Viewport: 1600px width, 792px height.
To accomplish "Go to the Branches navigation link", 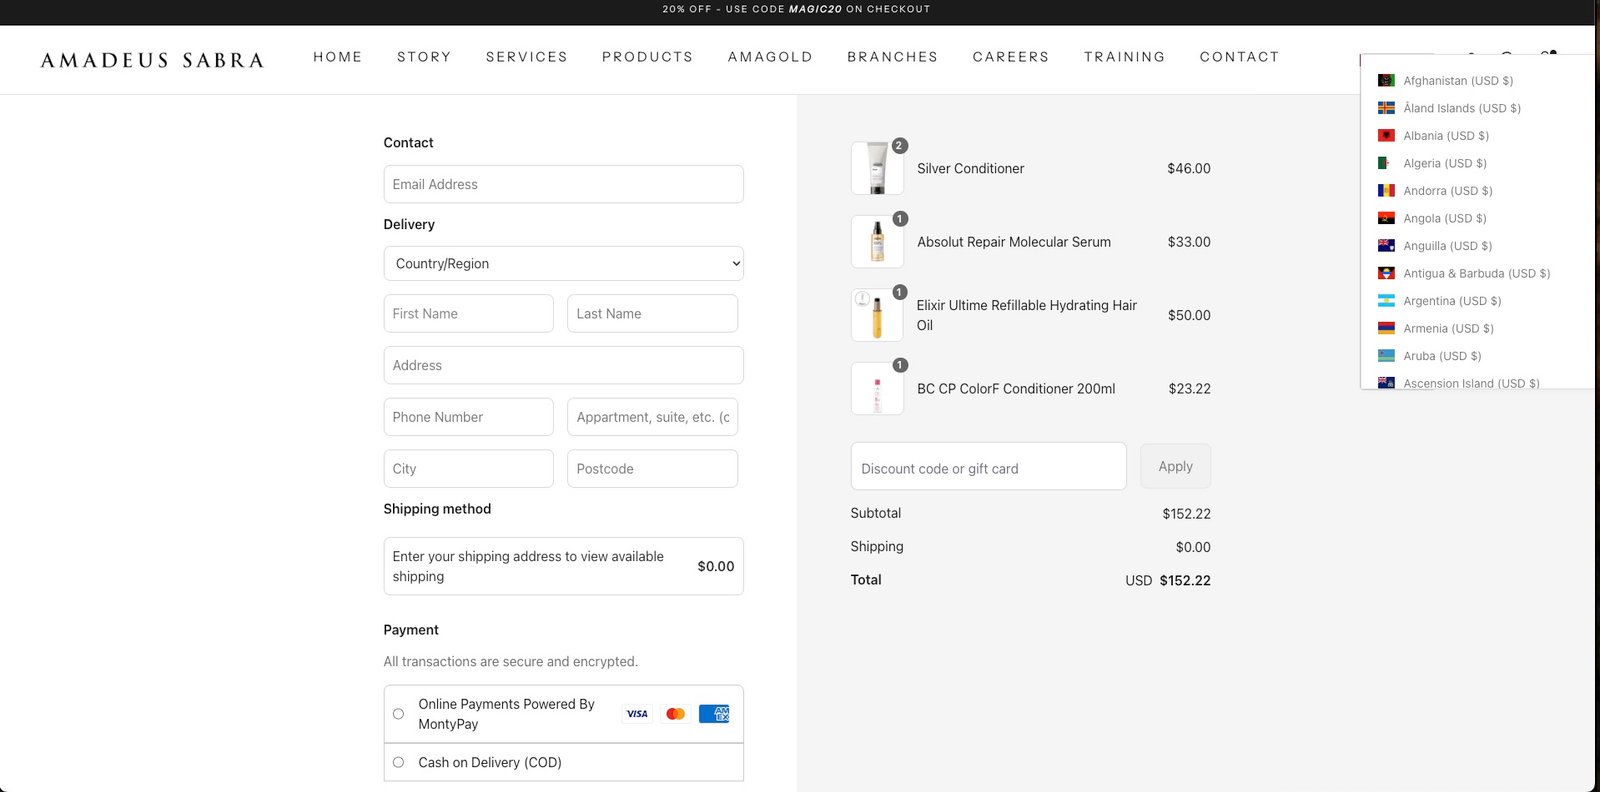I will (892, 57).
